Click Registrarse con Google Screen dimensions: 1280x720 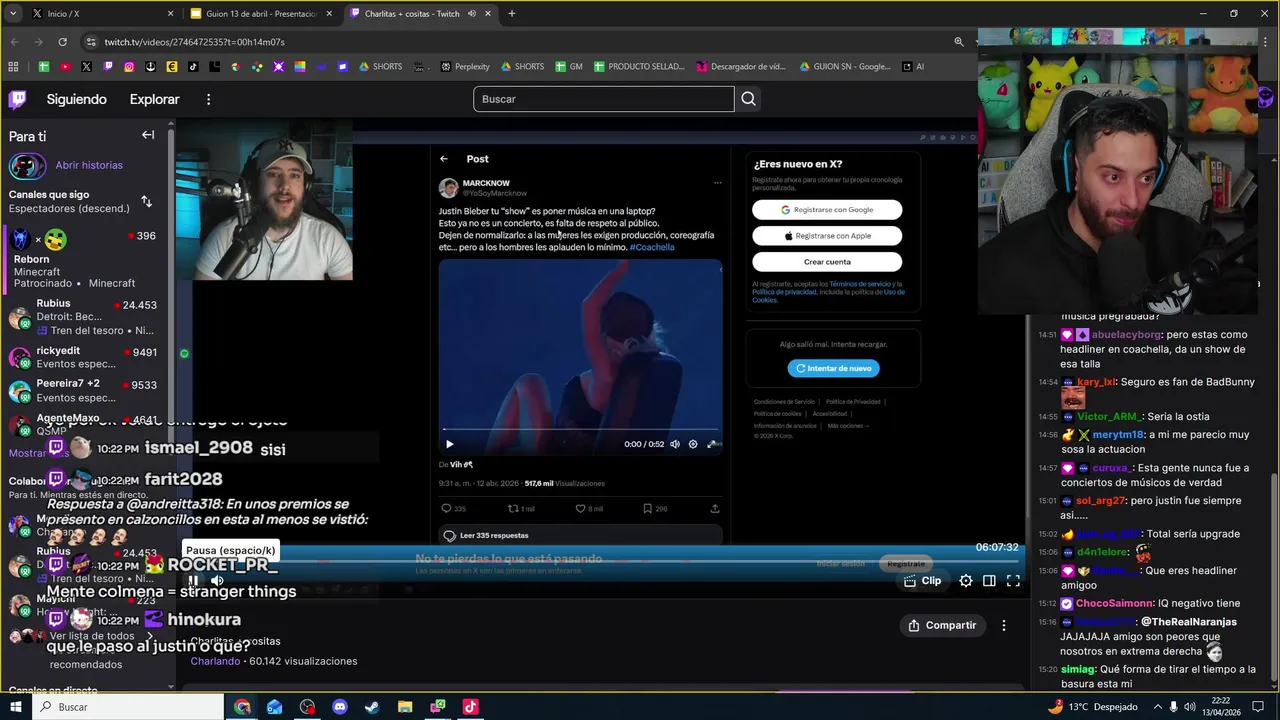point(827,210)
